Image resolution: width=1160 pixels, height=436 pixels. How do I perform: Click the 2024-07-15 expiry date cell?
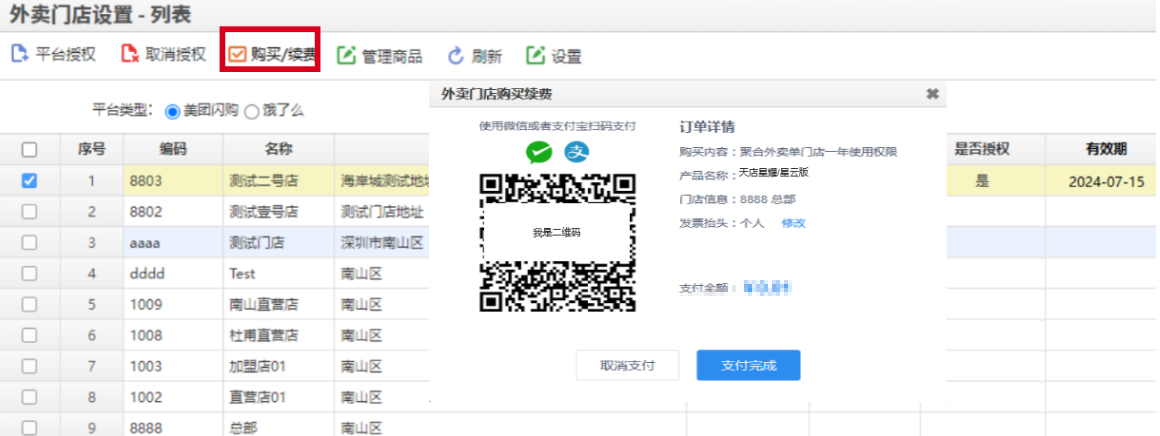click(1101, 181)
